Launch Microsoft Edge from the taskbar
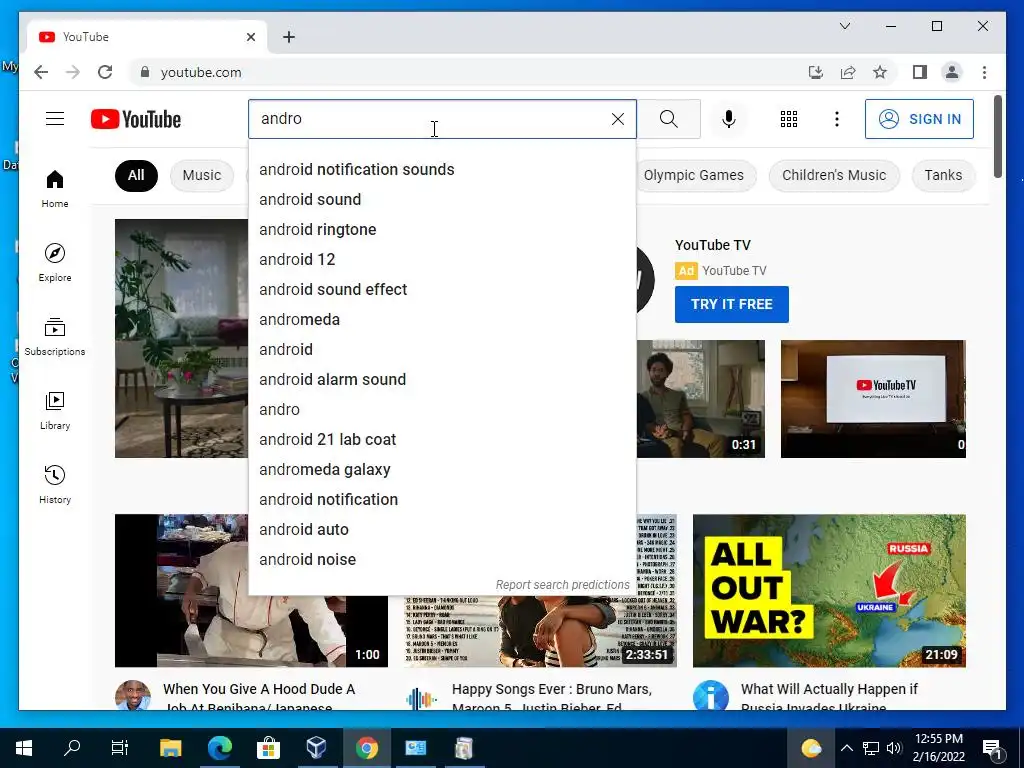This screenshot has height=768, width=1024. [219, 748]
